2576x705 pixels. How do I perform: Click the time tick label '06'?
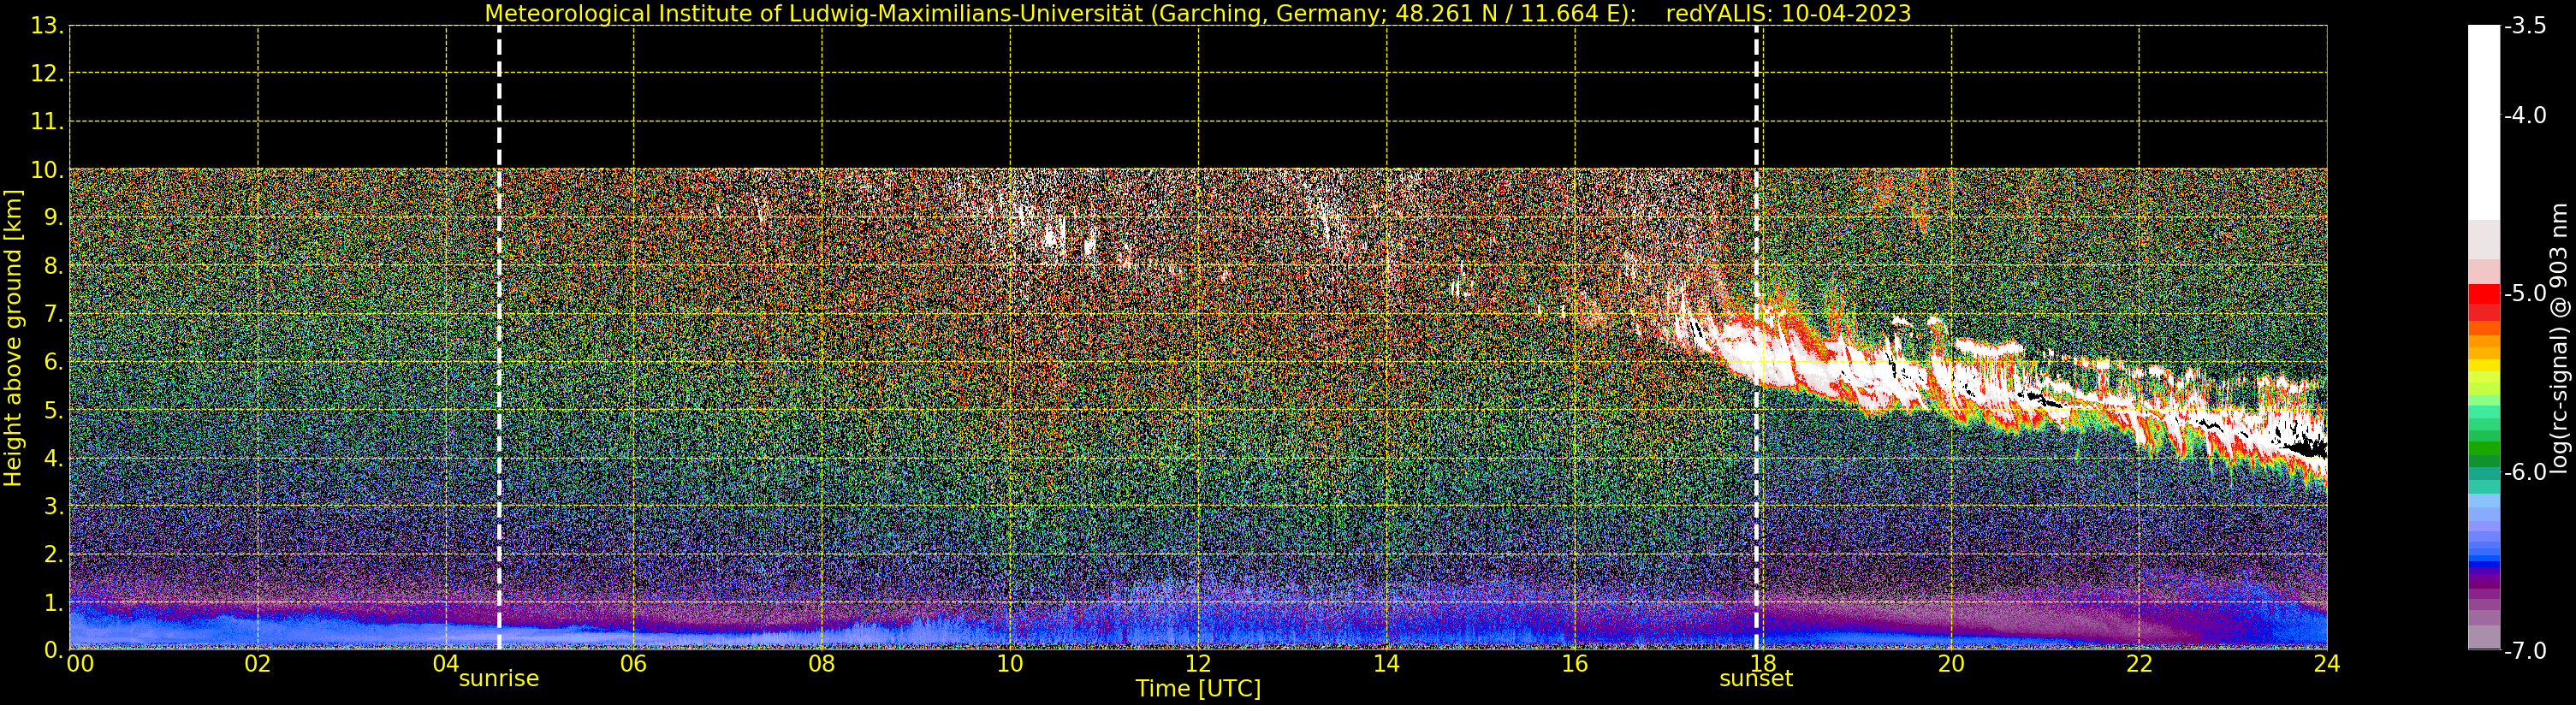pyautogui.click(x=634, y=663)
